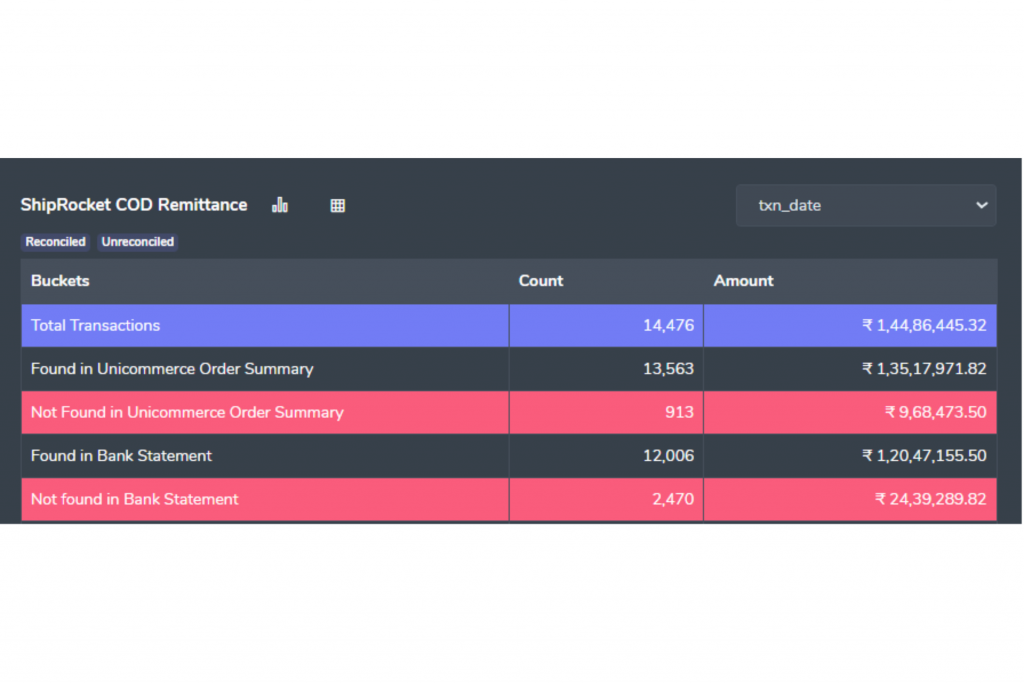This screenshot has height=683, width=1024.
Task: Click count value 12,006
Action: coord(668,456)
